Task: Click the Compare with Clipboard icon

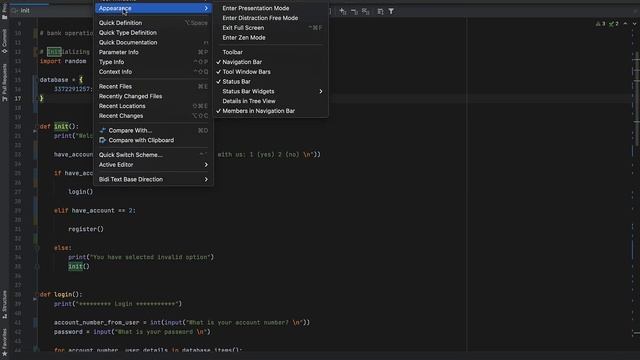Action: [x=102, y=140]
